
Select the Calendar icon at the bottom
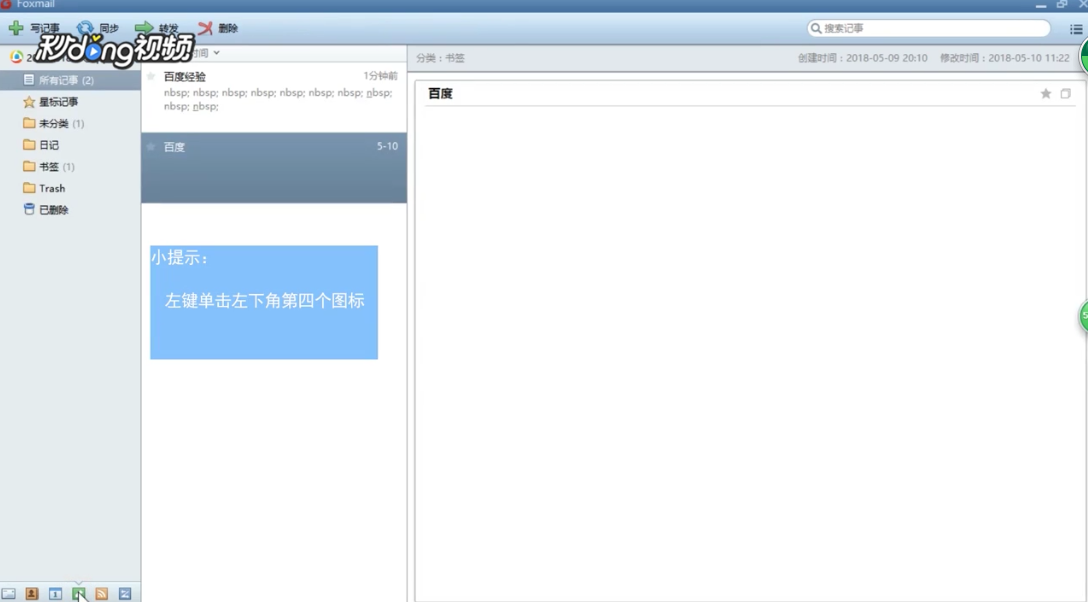pos(55,593)
